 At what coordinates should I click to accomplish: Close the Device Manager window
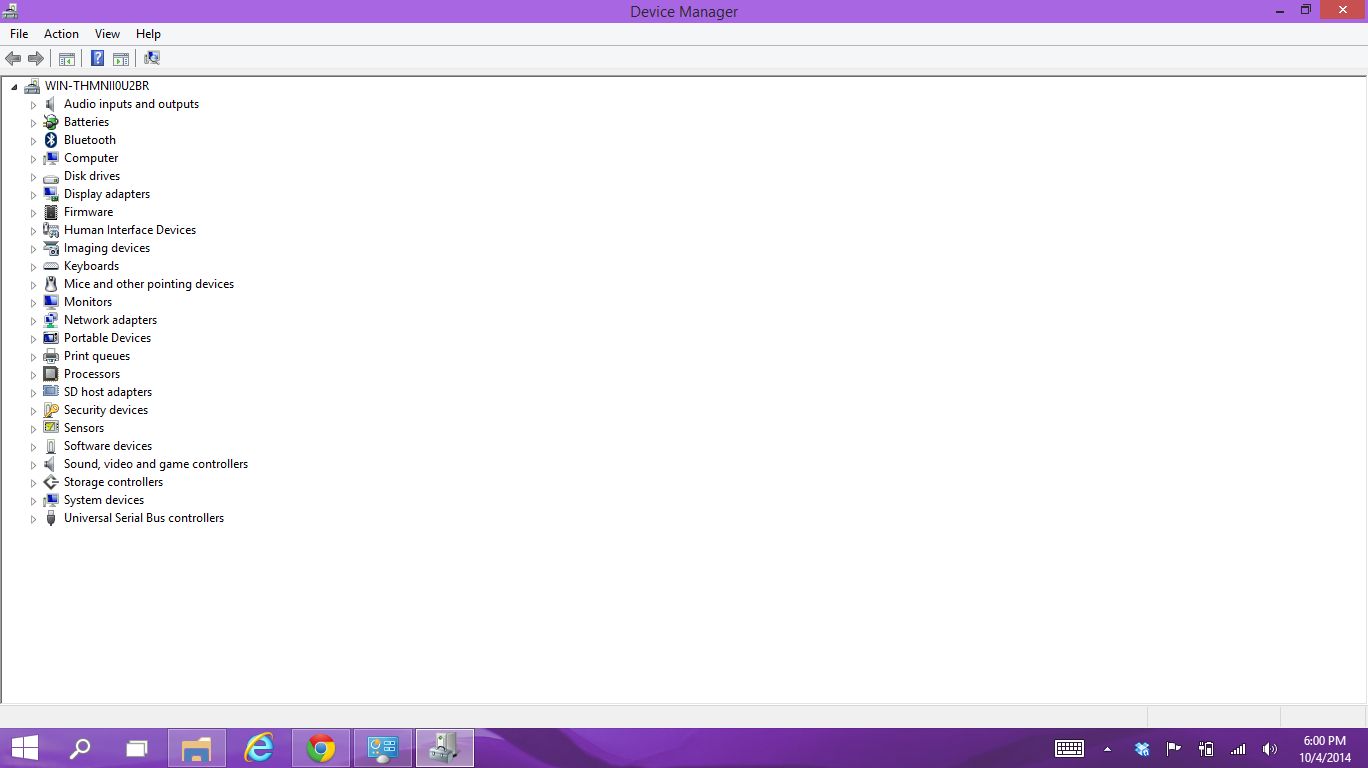click(x=1343, y=10)
